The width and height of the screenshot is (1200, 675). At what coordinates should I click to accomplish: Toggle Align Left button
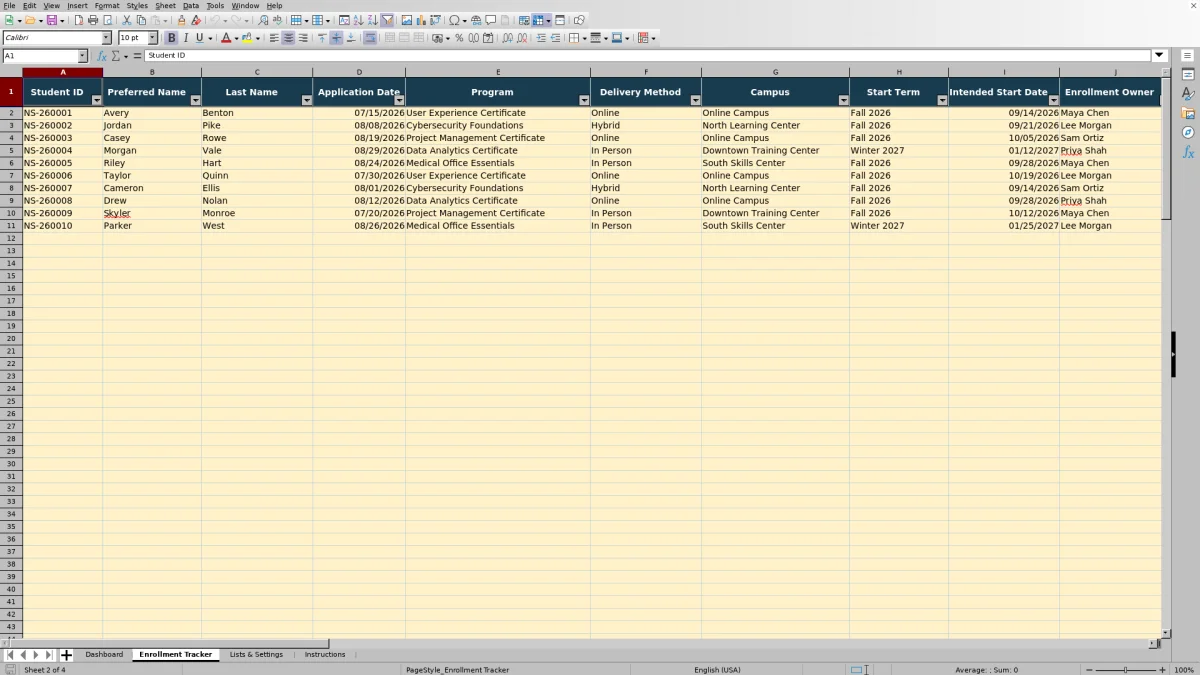pyautogui.click(x=274, y=38)
